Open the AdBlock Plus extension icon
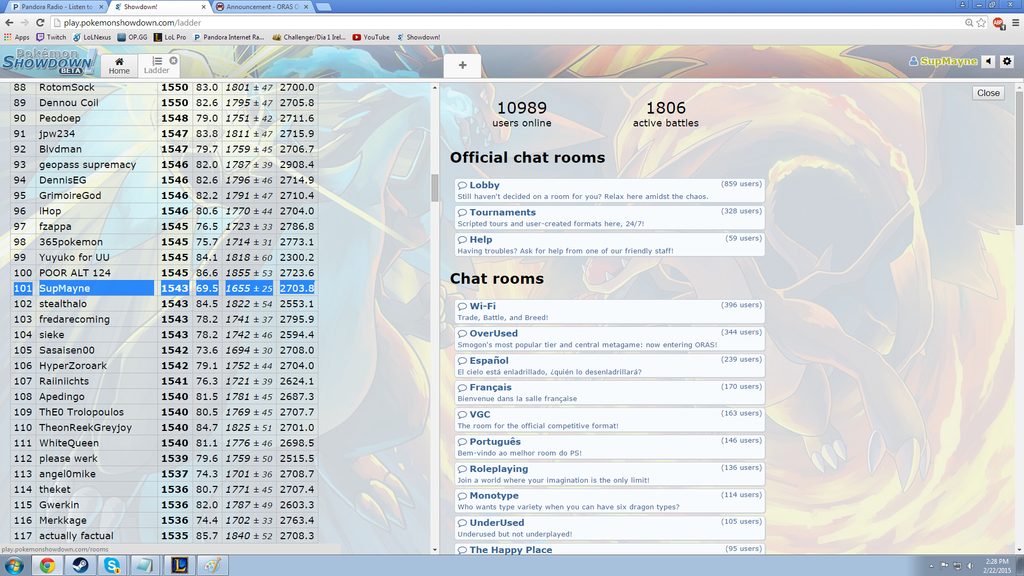The image size is (1024, 576). pos(997,22)
